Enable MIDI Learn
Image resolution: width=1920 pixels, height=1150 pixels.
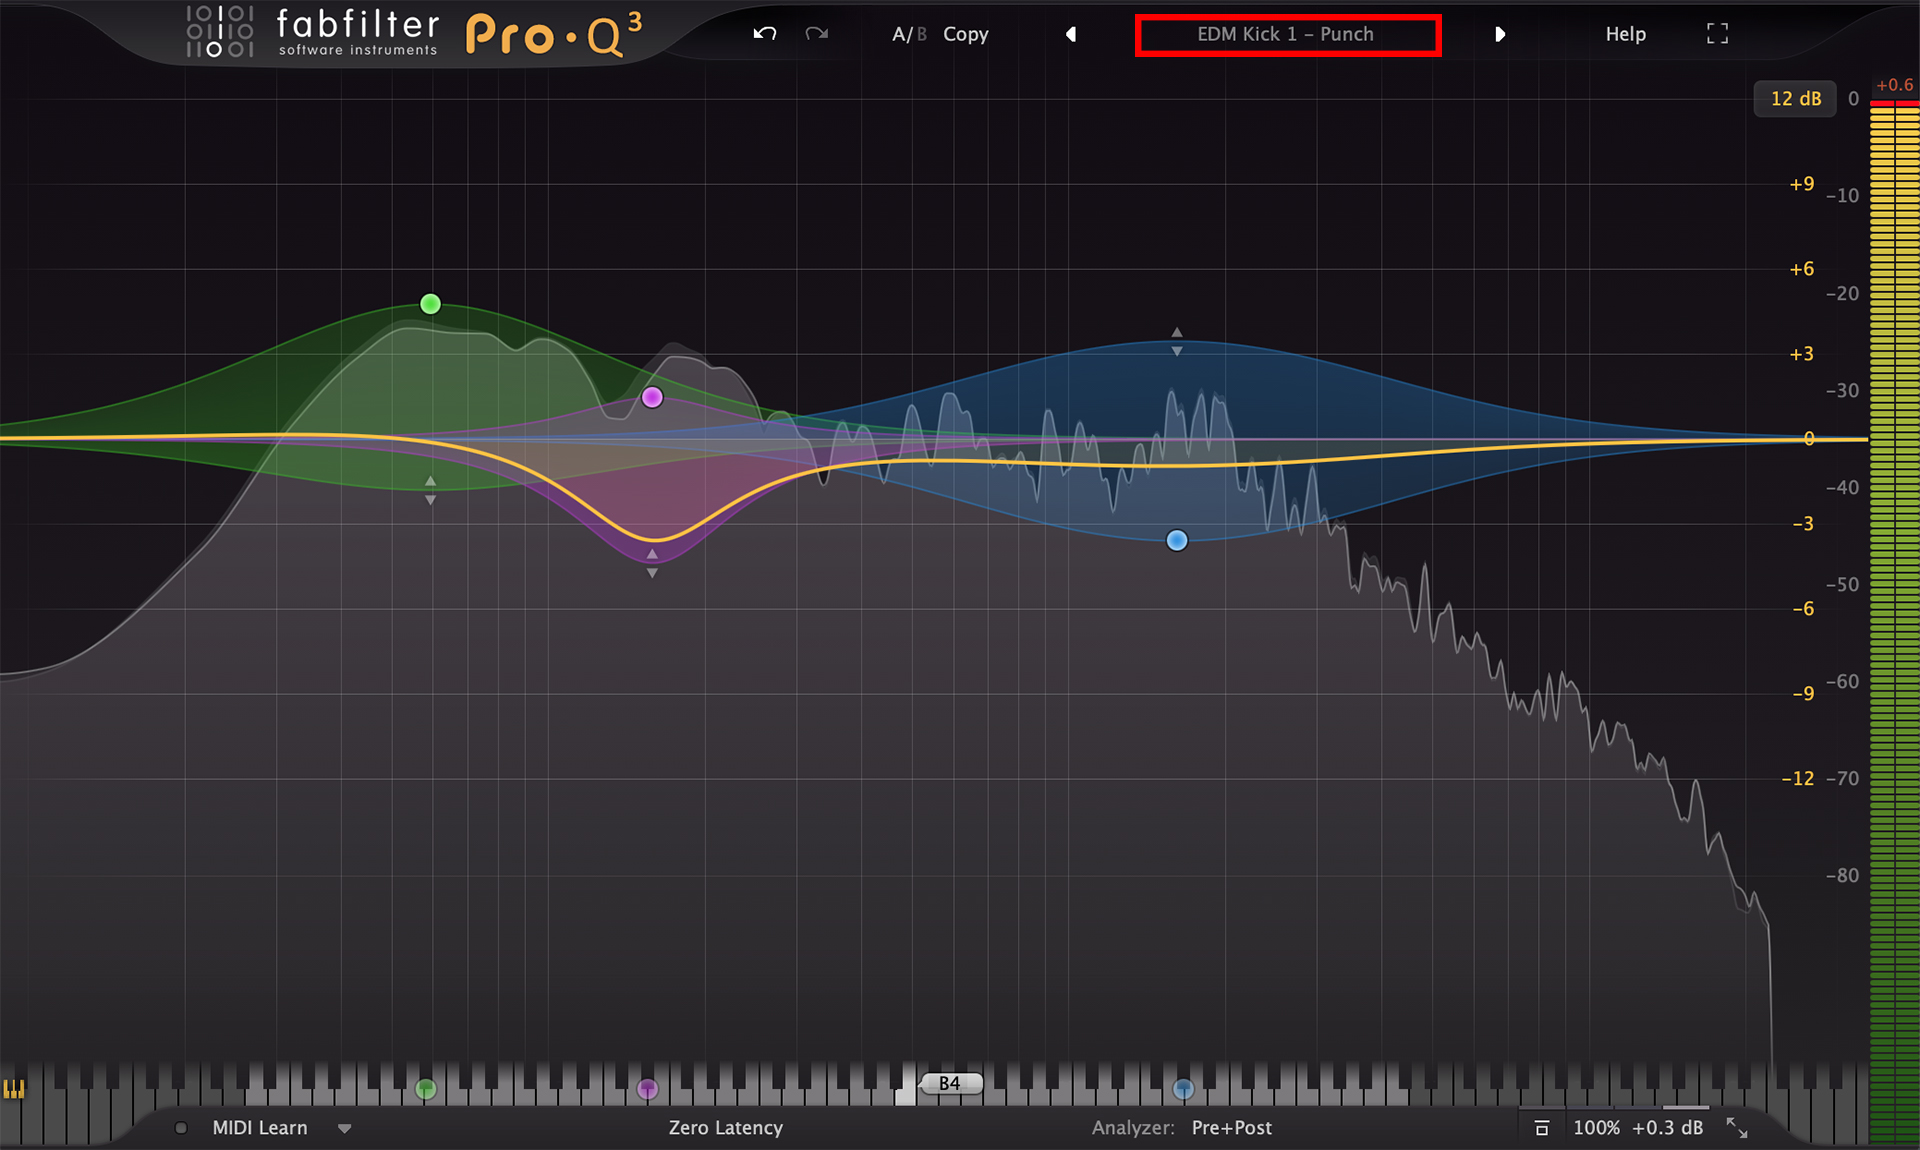[x=260, y=1128]
